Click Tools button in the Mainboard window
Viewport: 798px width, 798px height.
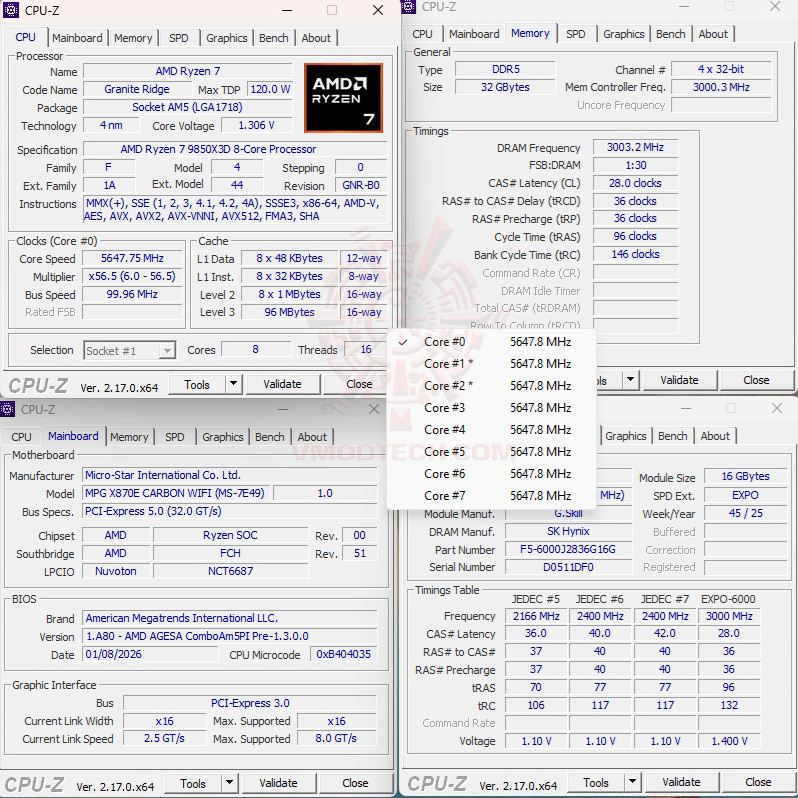[x=193, y=783]
